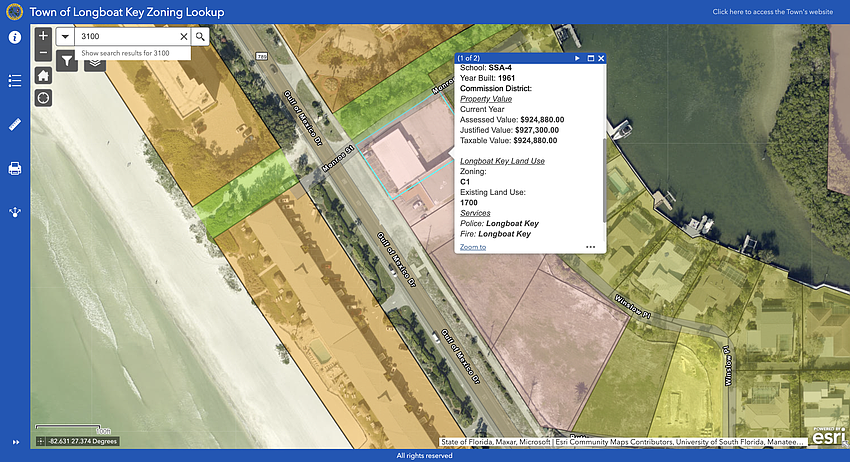This screenshot has width=850, height=462.
Task: Find my location on map
Action: 43,98
